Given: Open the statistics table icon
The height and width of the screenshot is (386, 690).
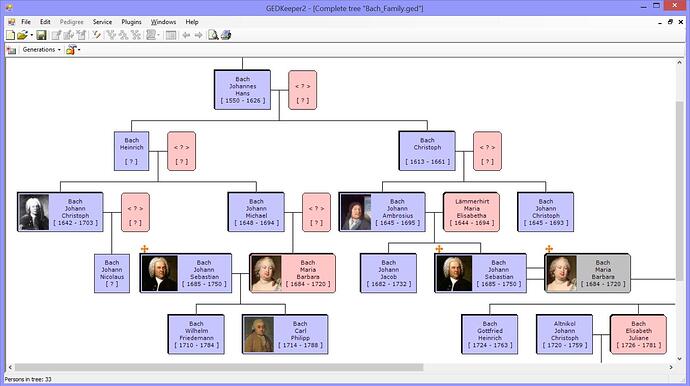Looking at the screenshot, I should click(x=171, y=35).
